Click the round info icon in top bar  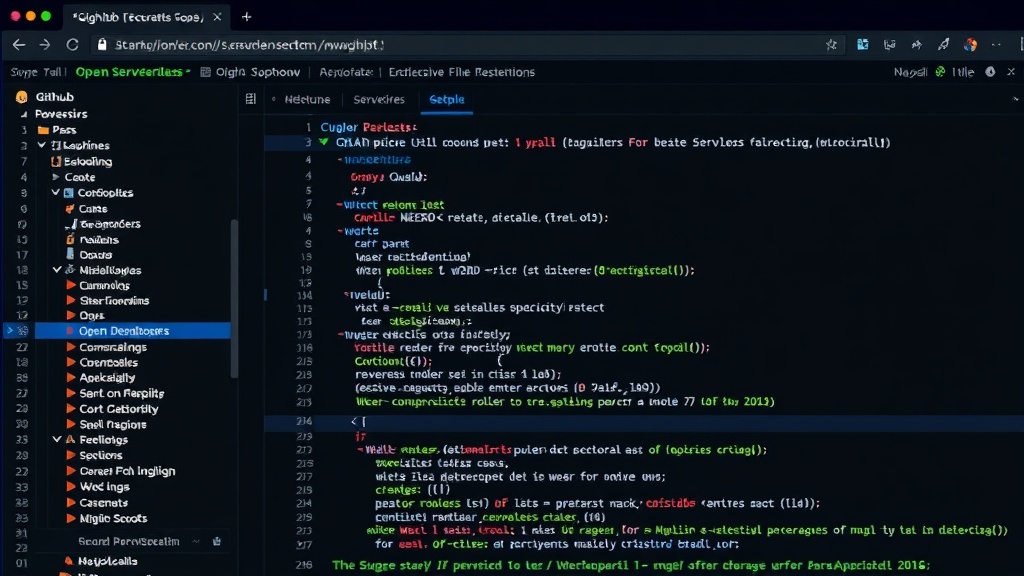990,72
